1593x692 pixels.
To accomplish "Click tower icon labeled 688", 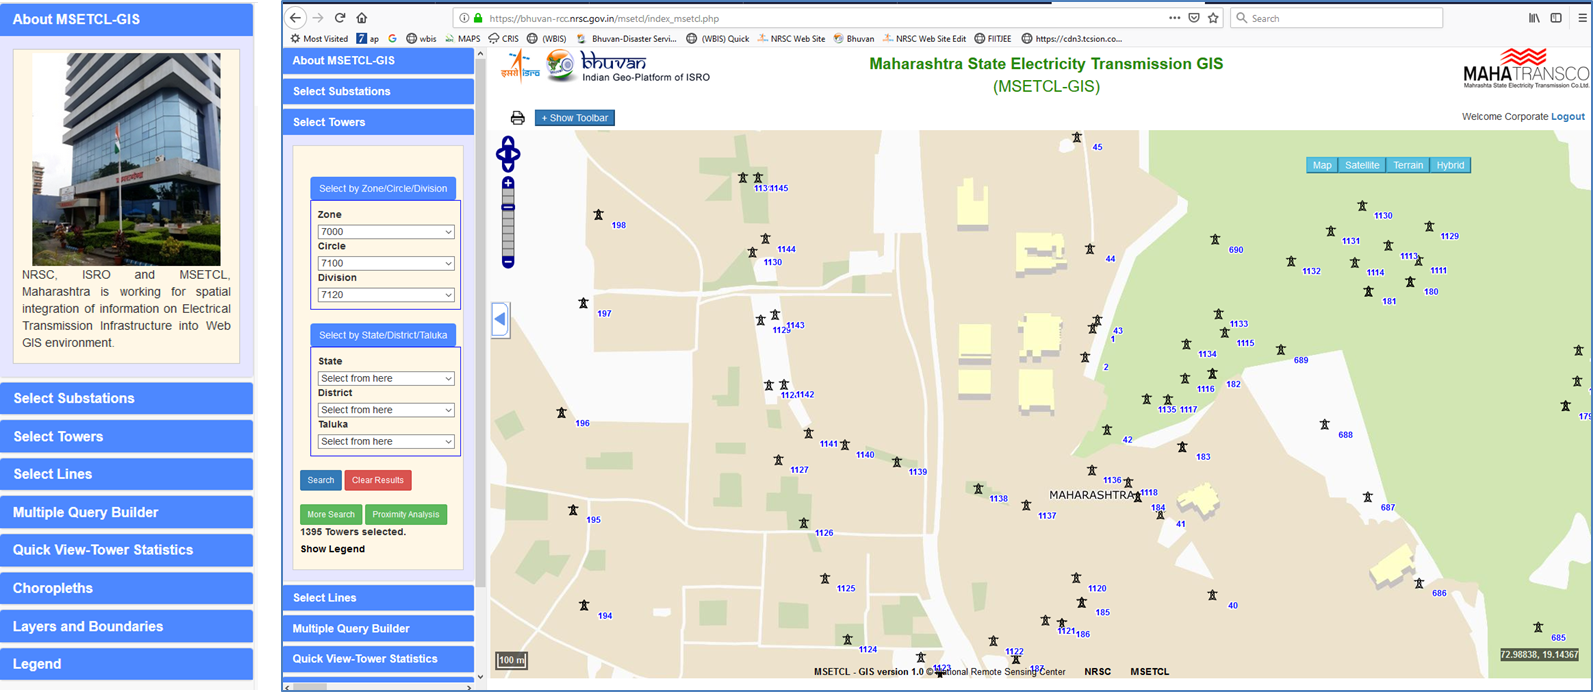I will click(1325, 425).
